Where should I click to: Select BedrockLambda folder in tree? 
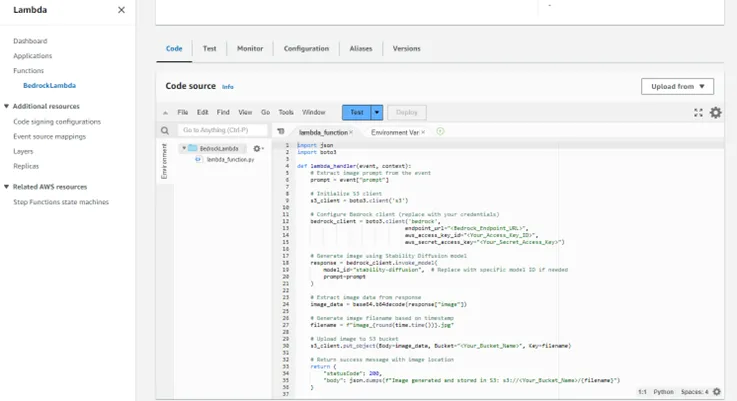[x=219, y=149]
